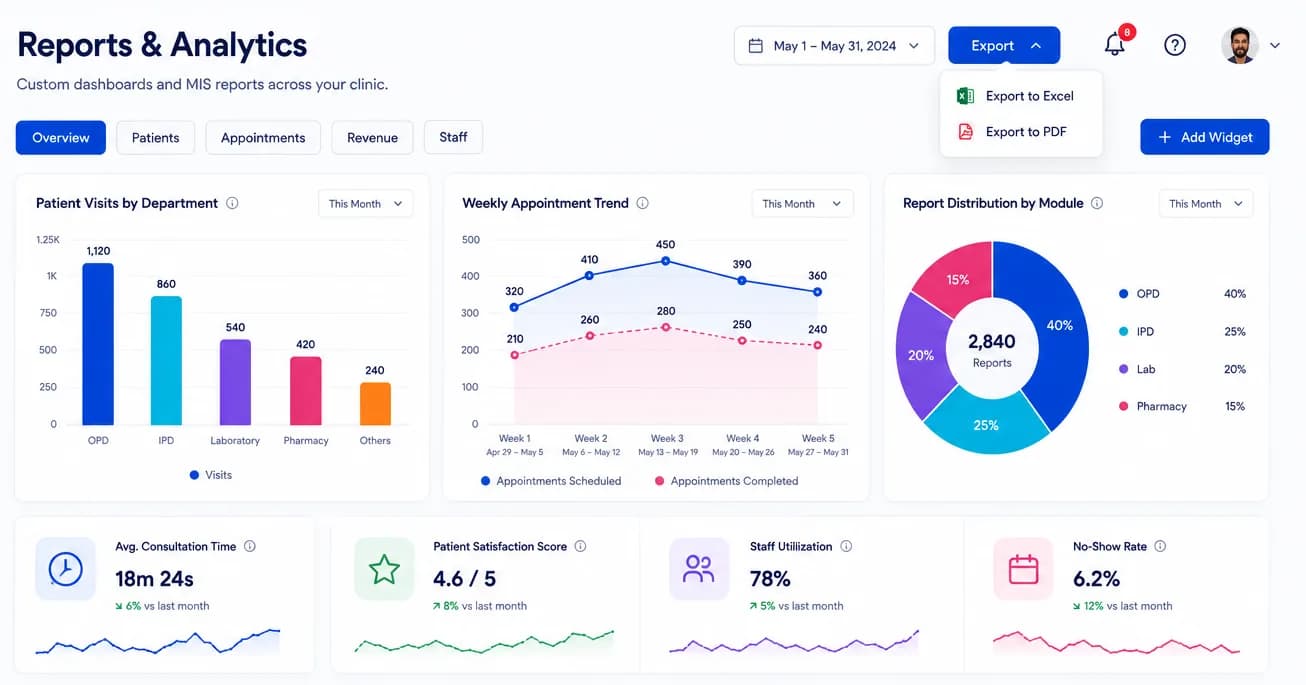The image size is (1306, 685).
Task: Open the May 1 – May 31, 2024 date picker
Action: point(834,46)
